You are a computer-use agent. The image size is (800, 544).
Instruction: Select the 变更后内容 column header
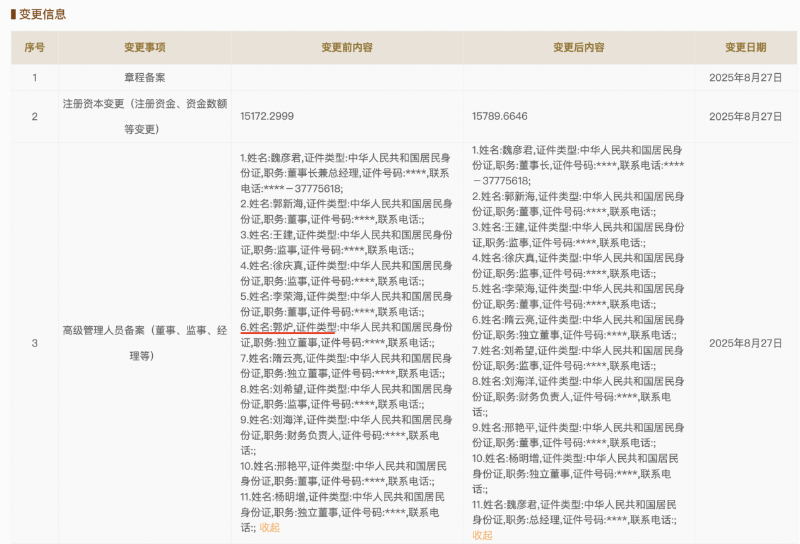579,47
